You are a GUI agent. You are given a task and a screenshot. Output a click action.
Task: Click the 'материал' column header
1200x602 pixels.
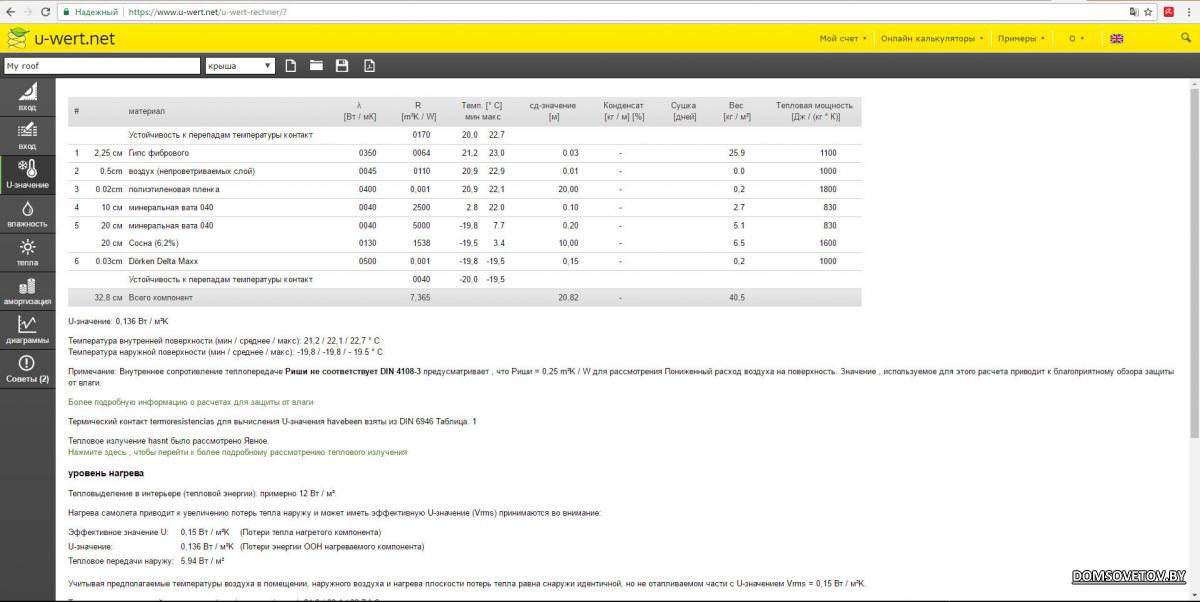[147, 111]
